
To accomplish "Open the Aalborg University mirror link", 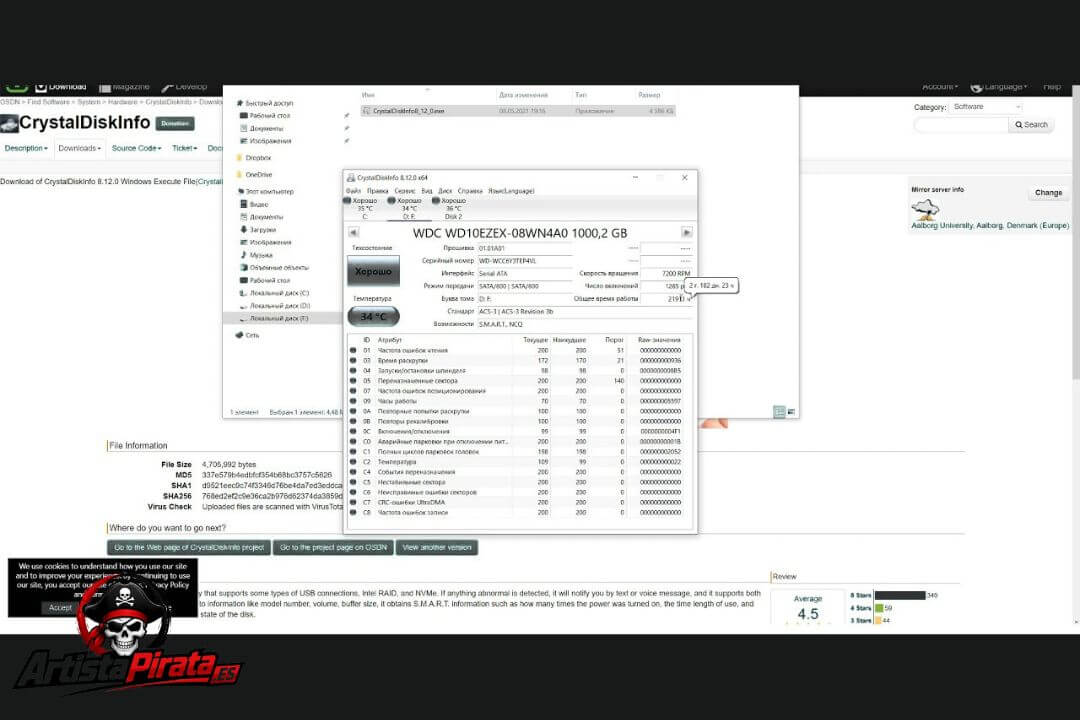I will coord(990,225).
